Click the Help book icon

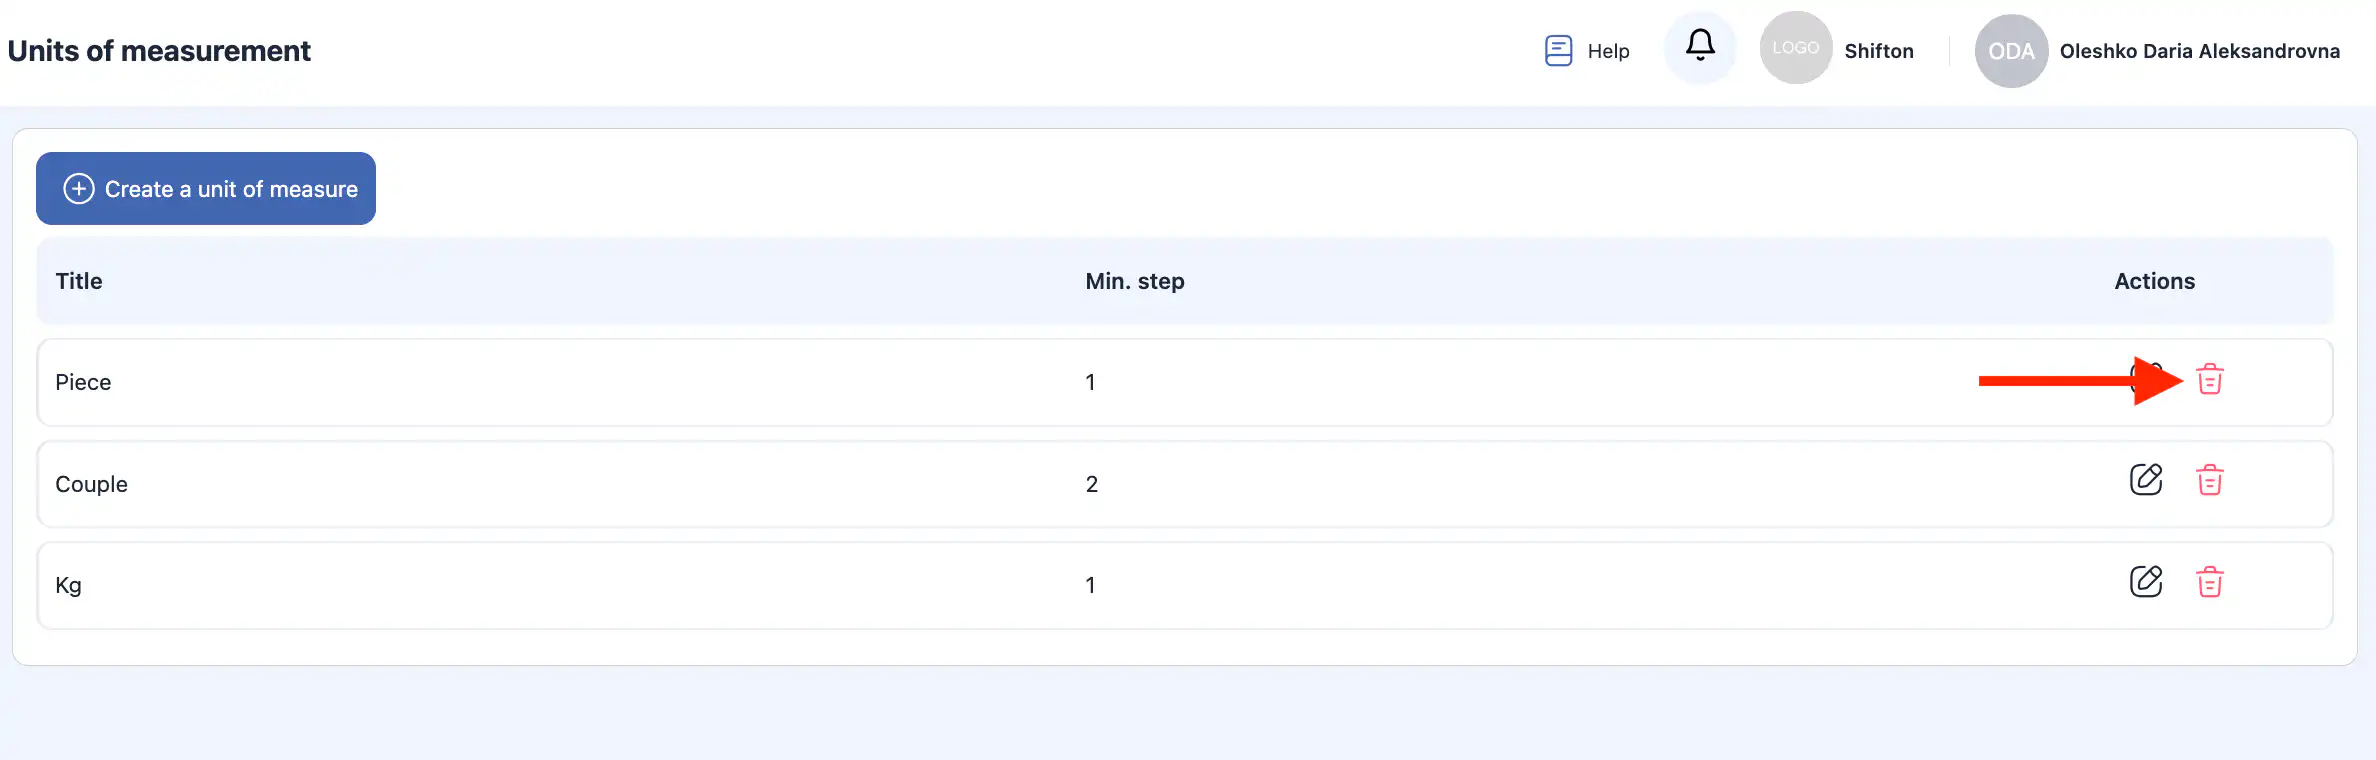(1558, 51)
